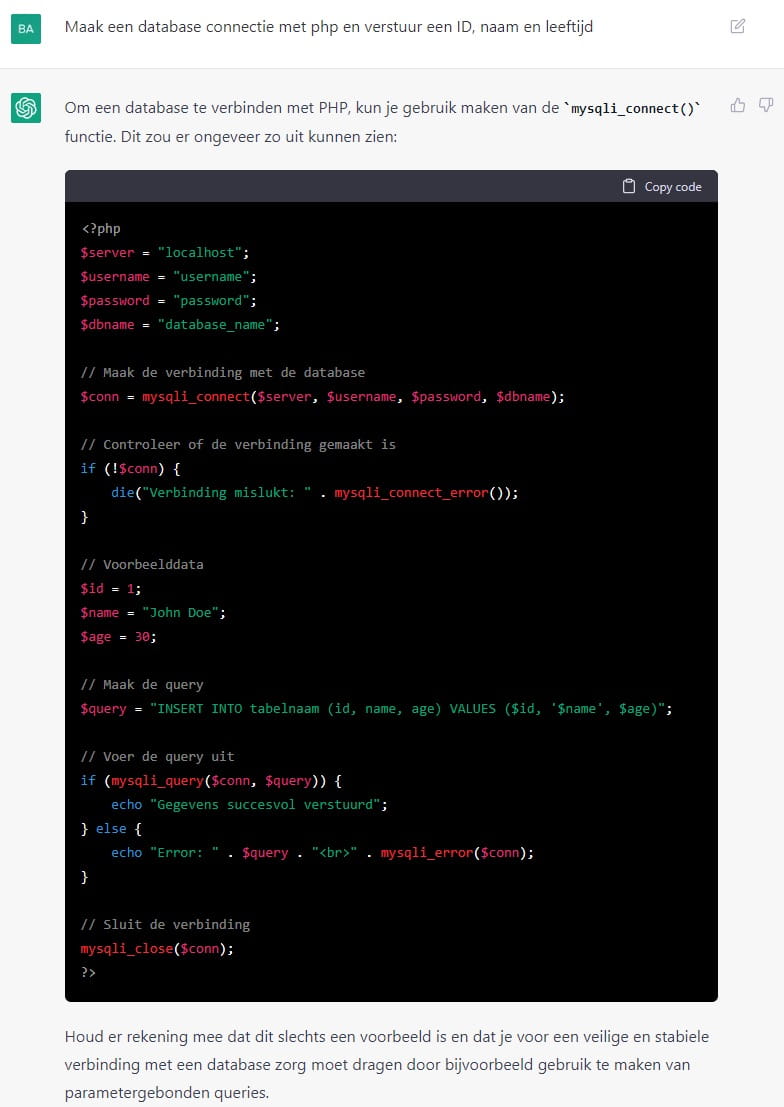Click the echo "Gegevens succesvol verstuurd" line

coord(249,805)
